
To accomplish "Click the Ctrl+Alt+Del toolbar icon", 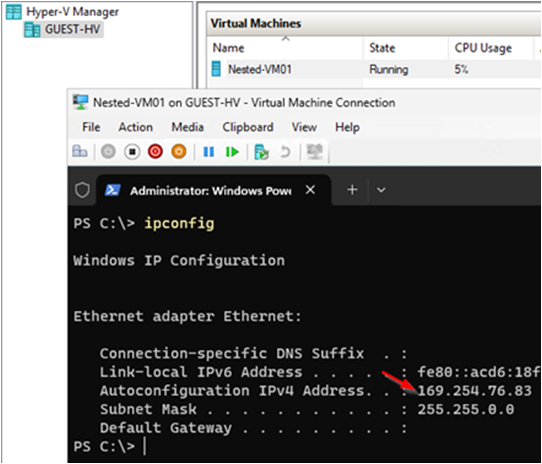I will point(80,151).
